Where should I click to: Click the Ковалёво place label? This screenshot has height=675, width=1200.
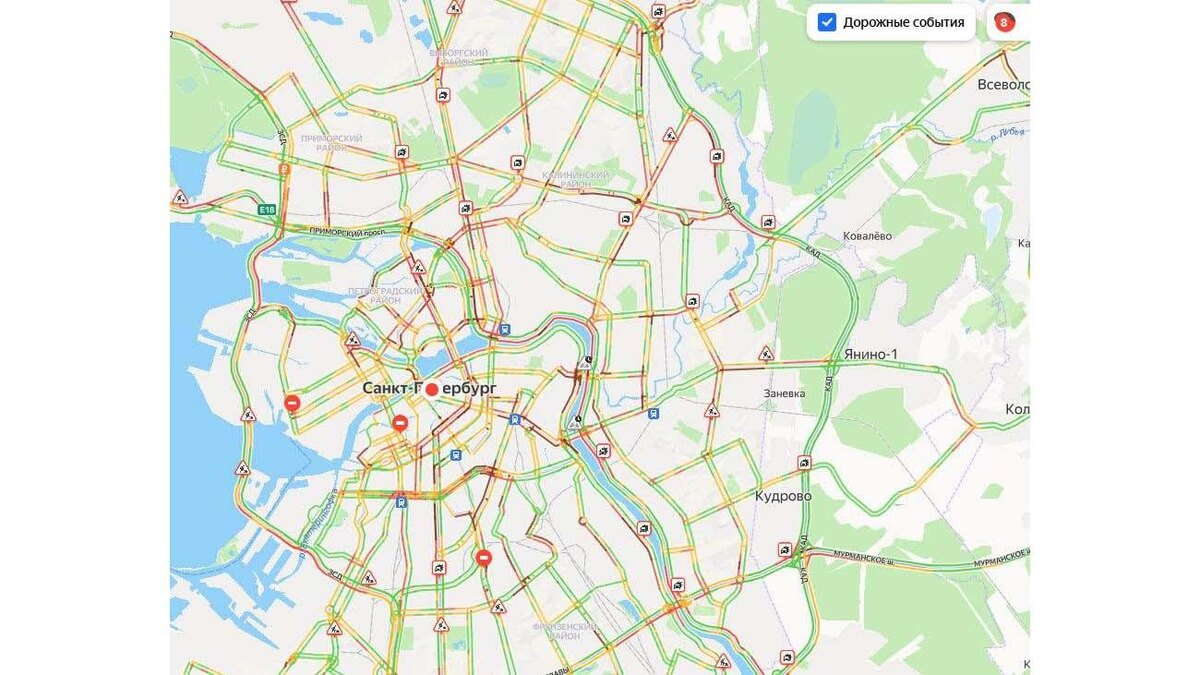(868, 236)
